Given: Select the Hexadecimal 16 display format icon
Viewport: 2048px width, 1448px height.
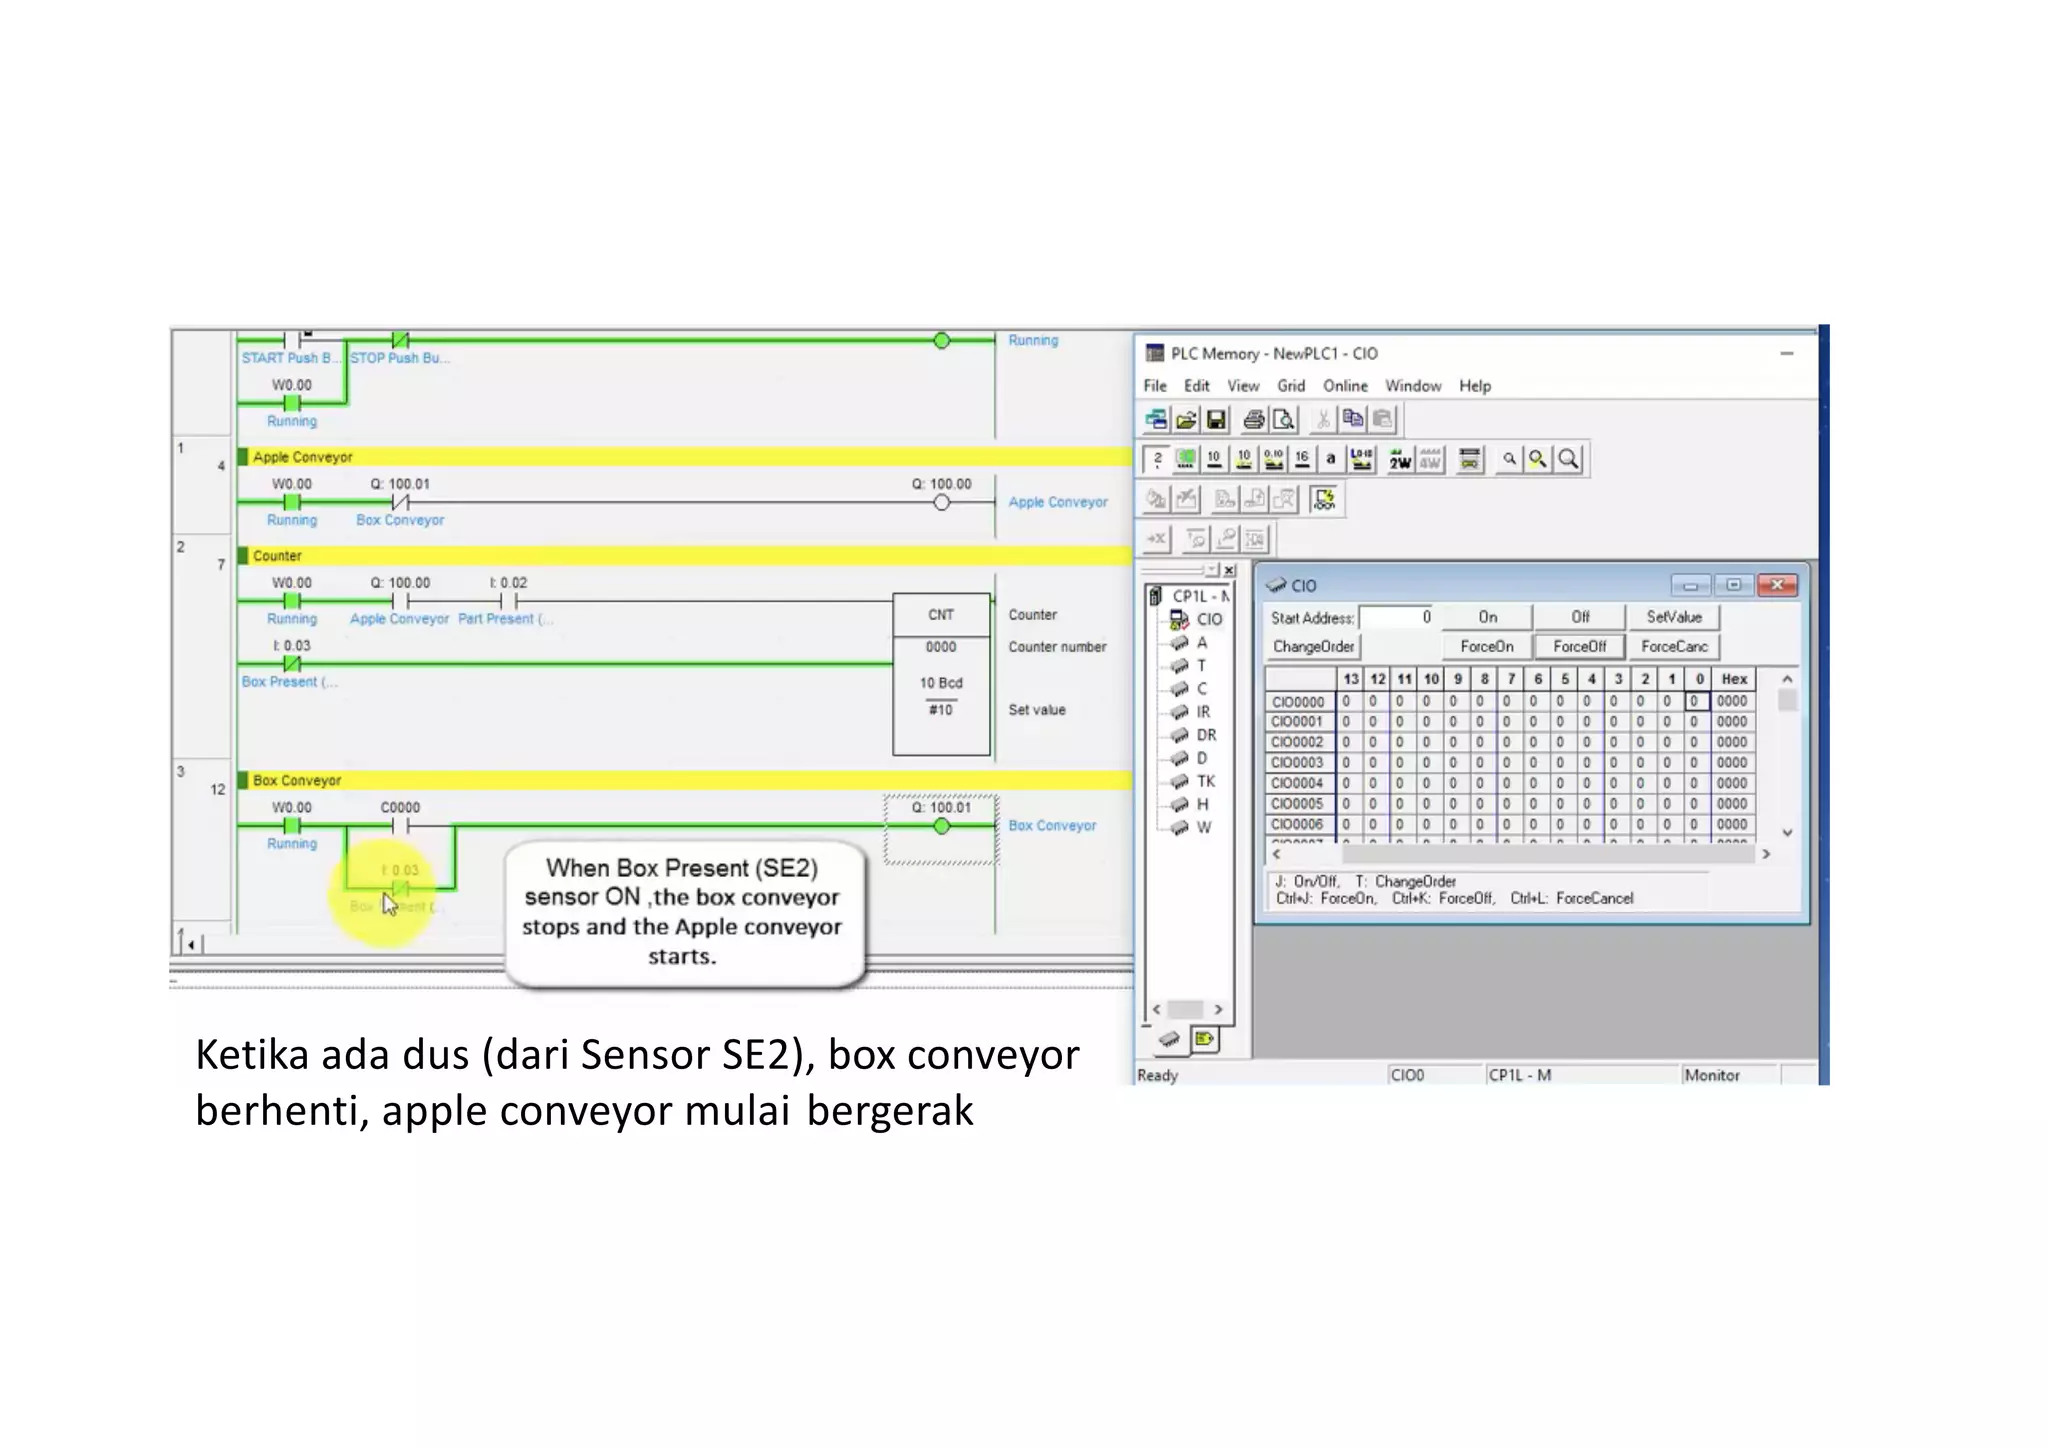Looking at the screenshot, I should [x=1302, y=459].
